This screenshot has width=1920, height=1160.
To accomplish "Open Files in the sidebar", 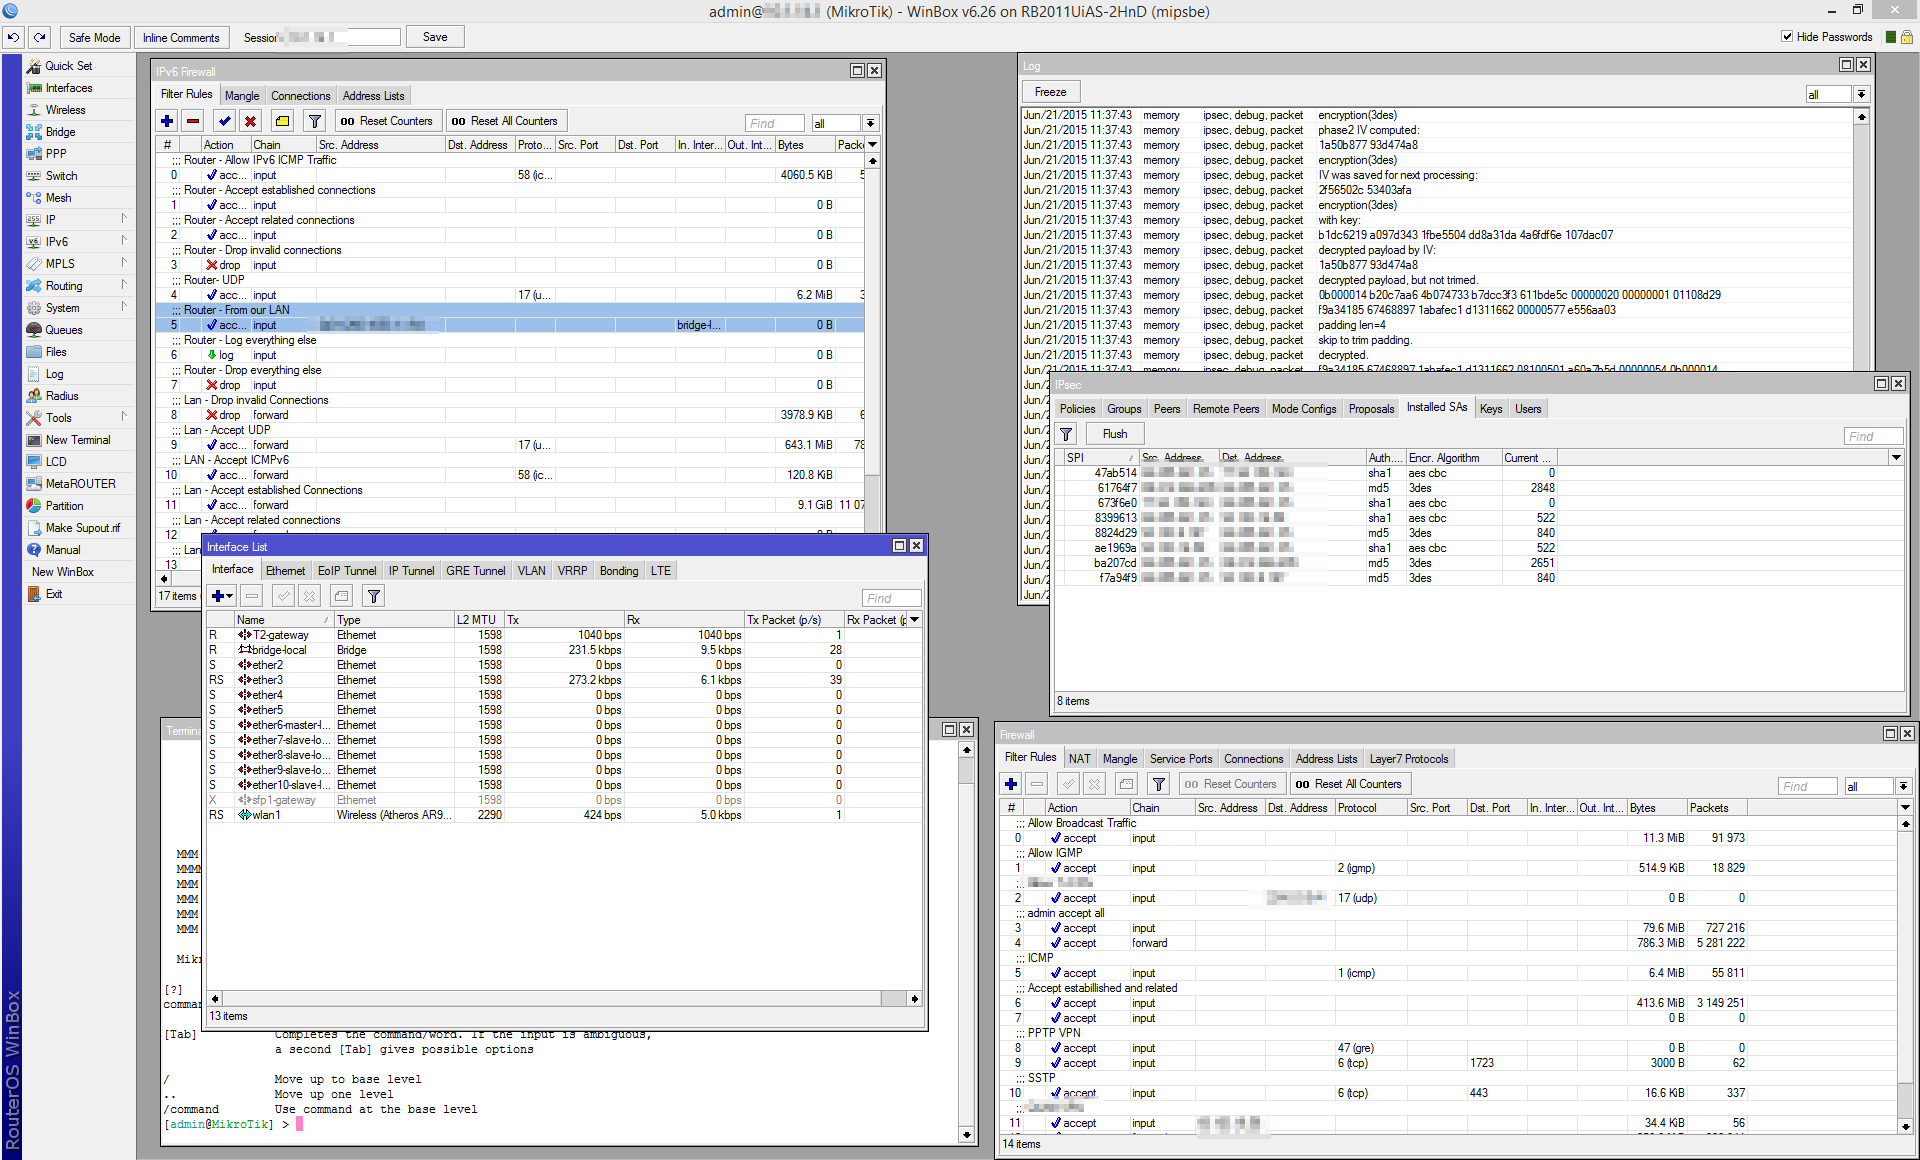I will (56, 352).
